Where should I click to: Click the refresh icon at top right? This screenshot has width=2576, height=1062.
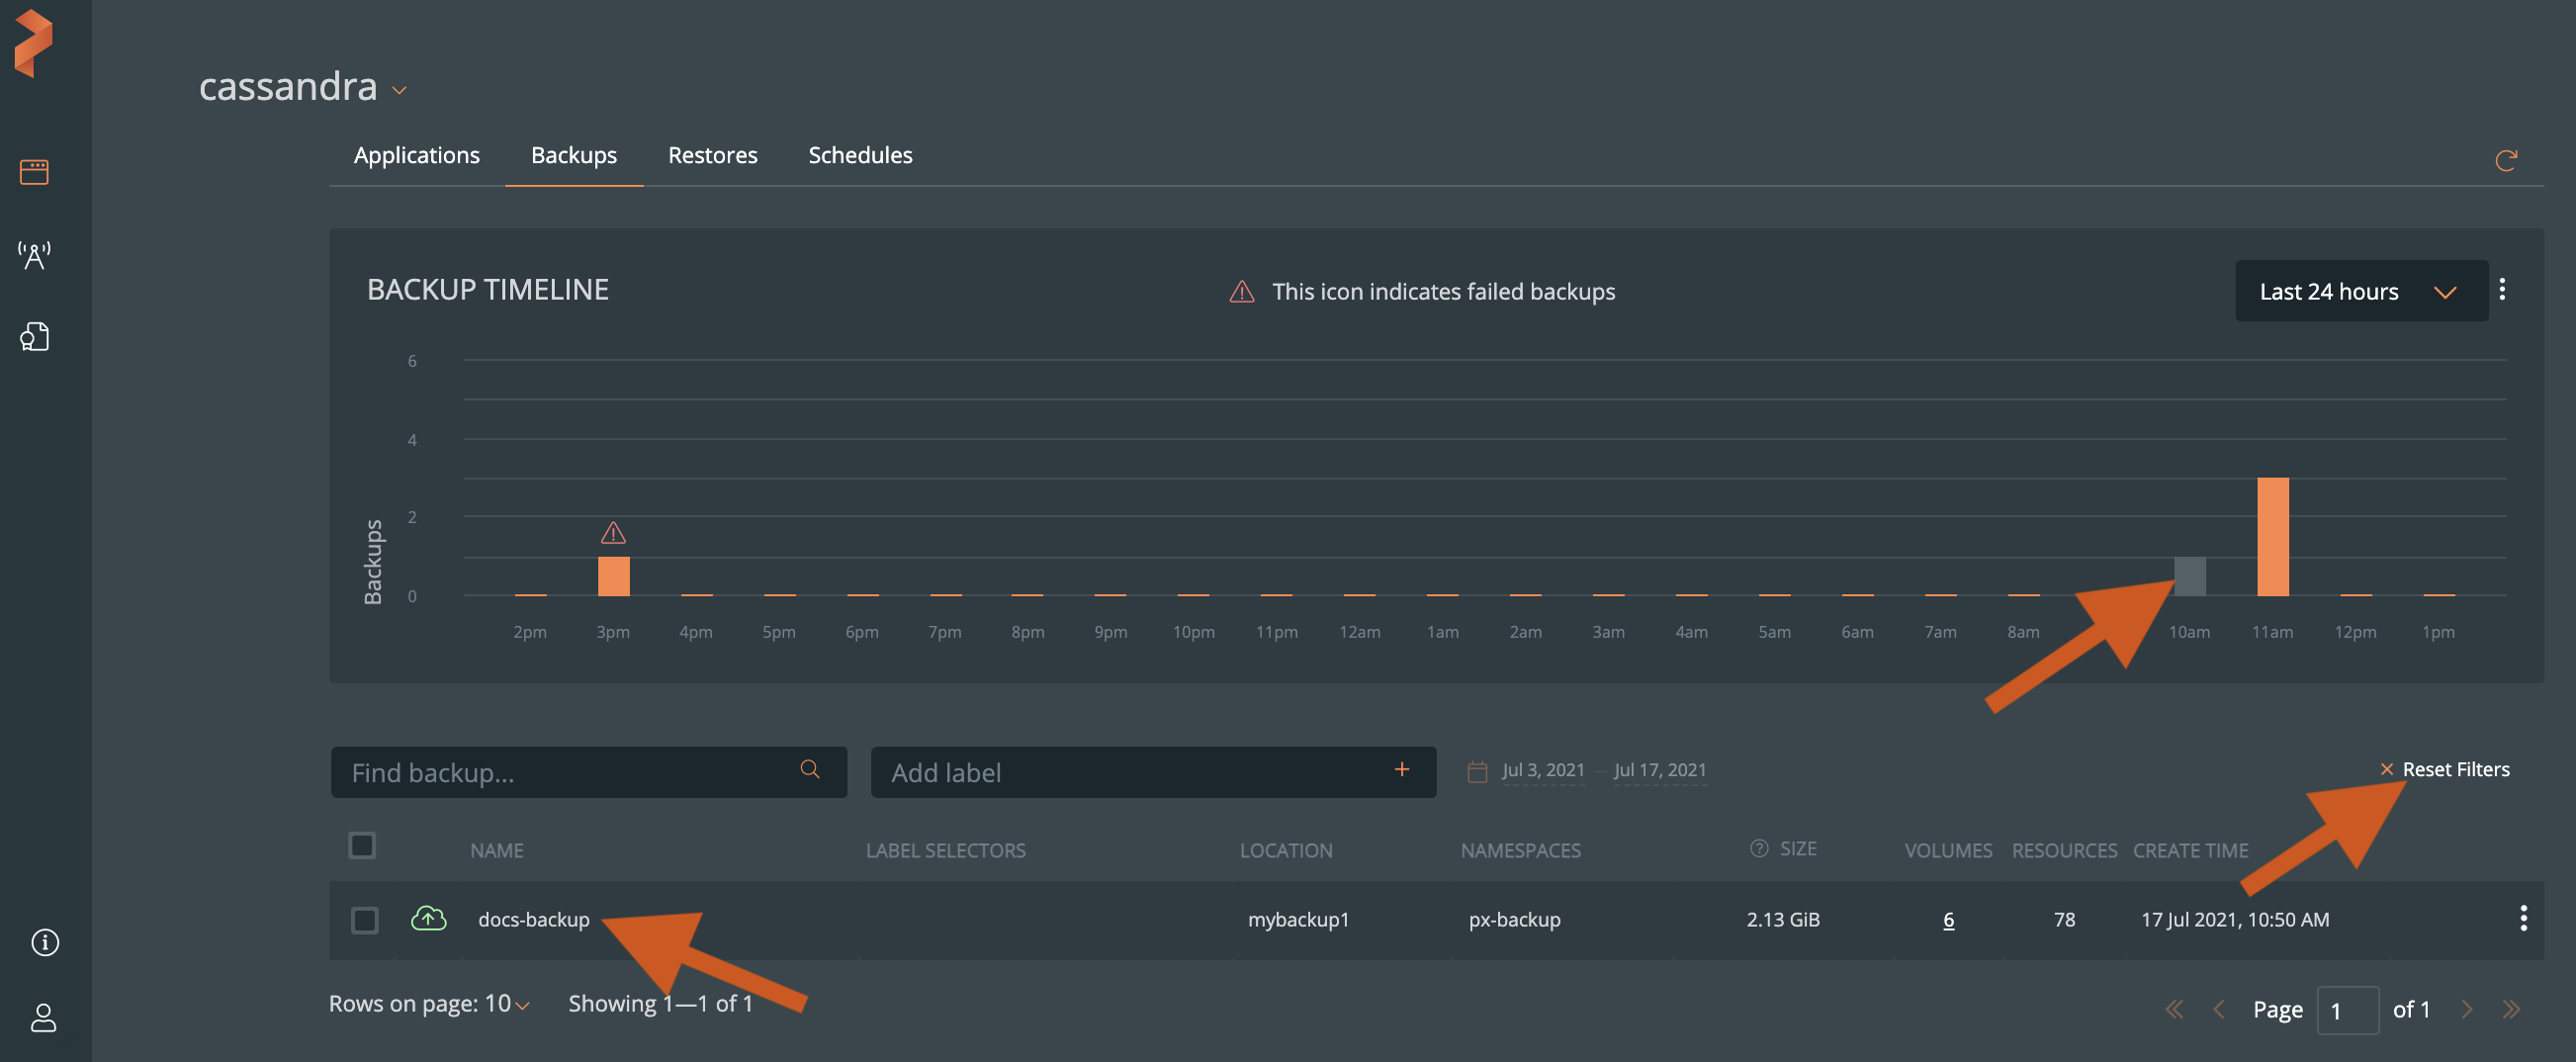(2505, 160)
